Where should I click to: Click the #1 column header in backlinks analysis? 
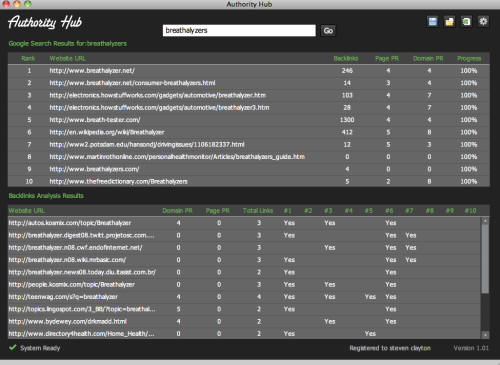(x=288, y=211)
